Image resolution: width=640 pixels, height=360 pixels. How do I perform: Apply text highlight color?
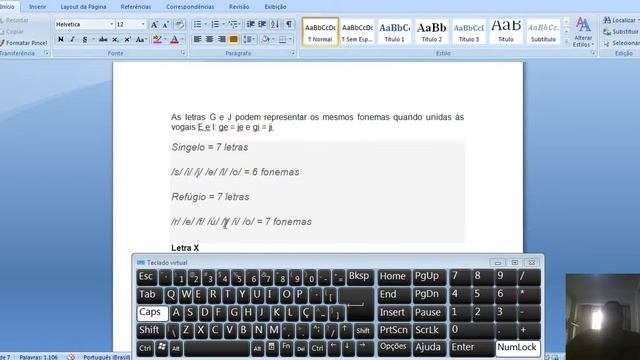(x=157, y=40)
